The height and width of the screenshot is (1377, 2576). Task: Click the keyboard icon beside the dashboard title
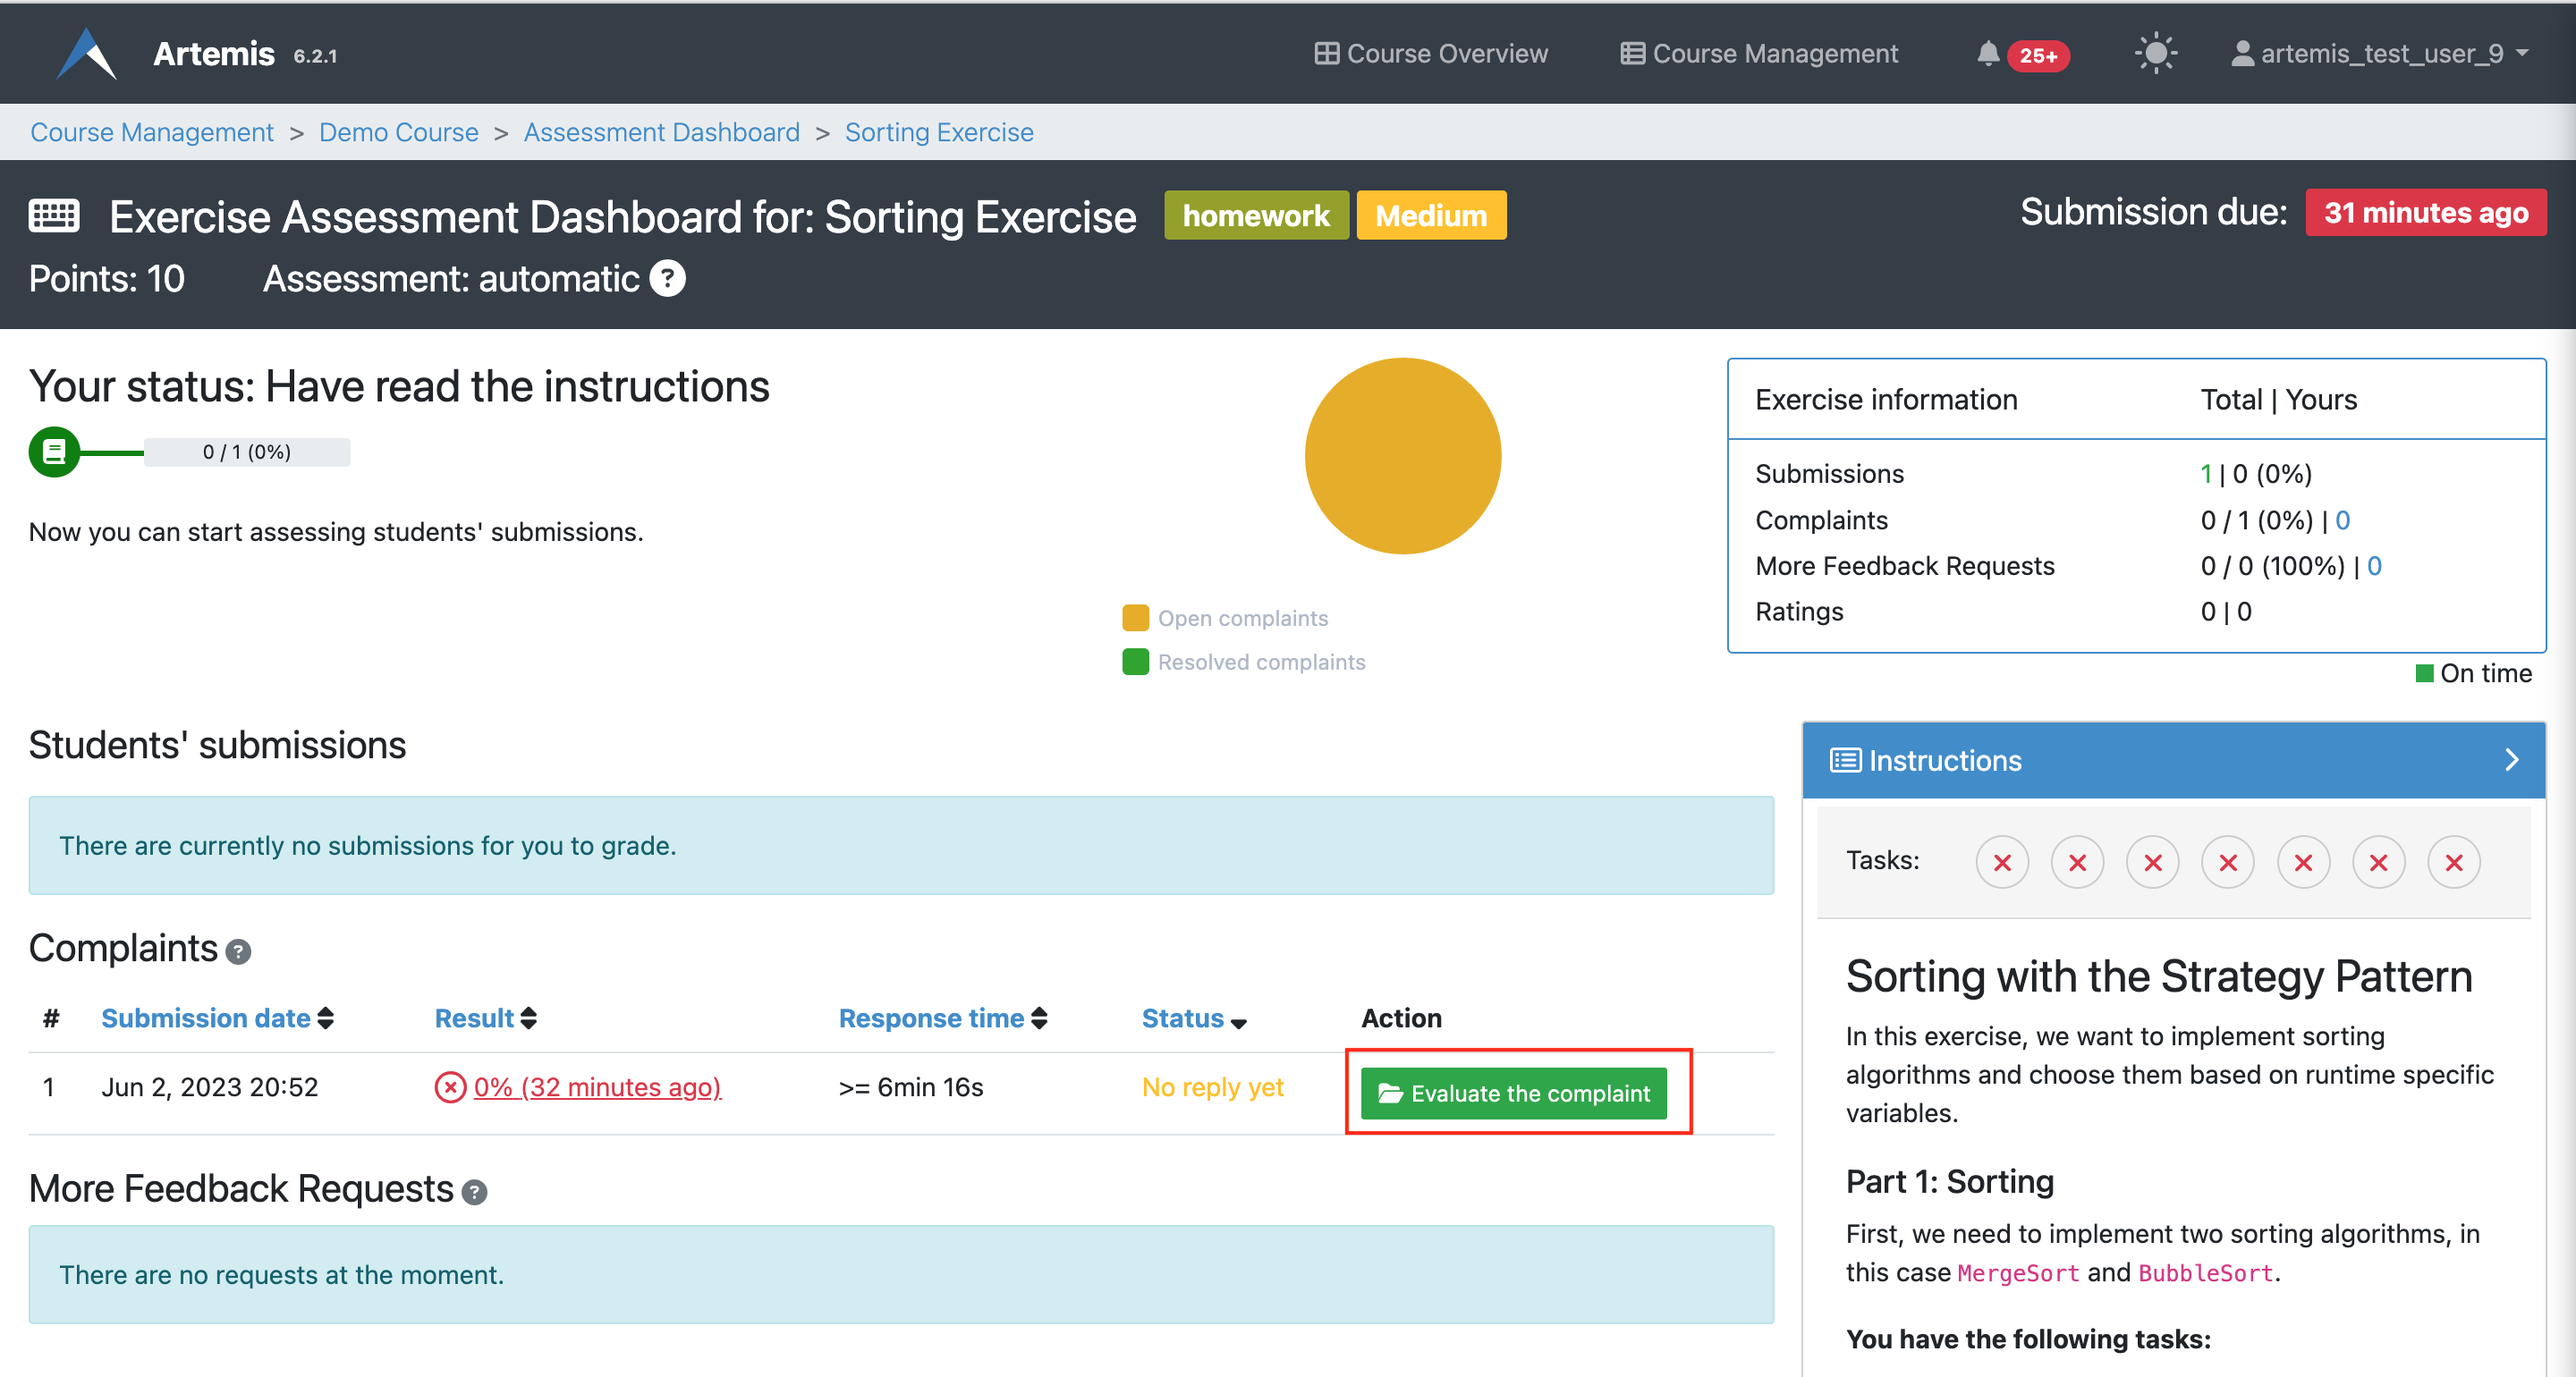(x=53, y=215)
